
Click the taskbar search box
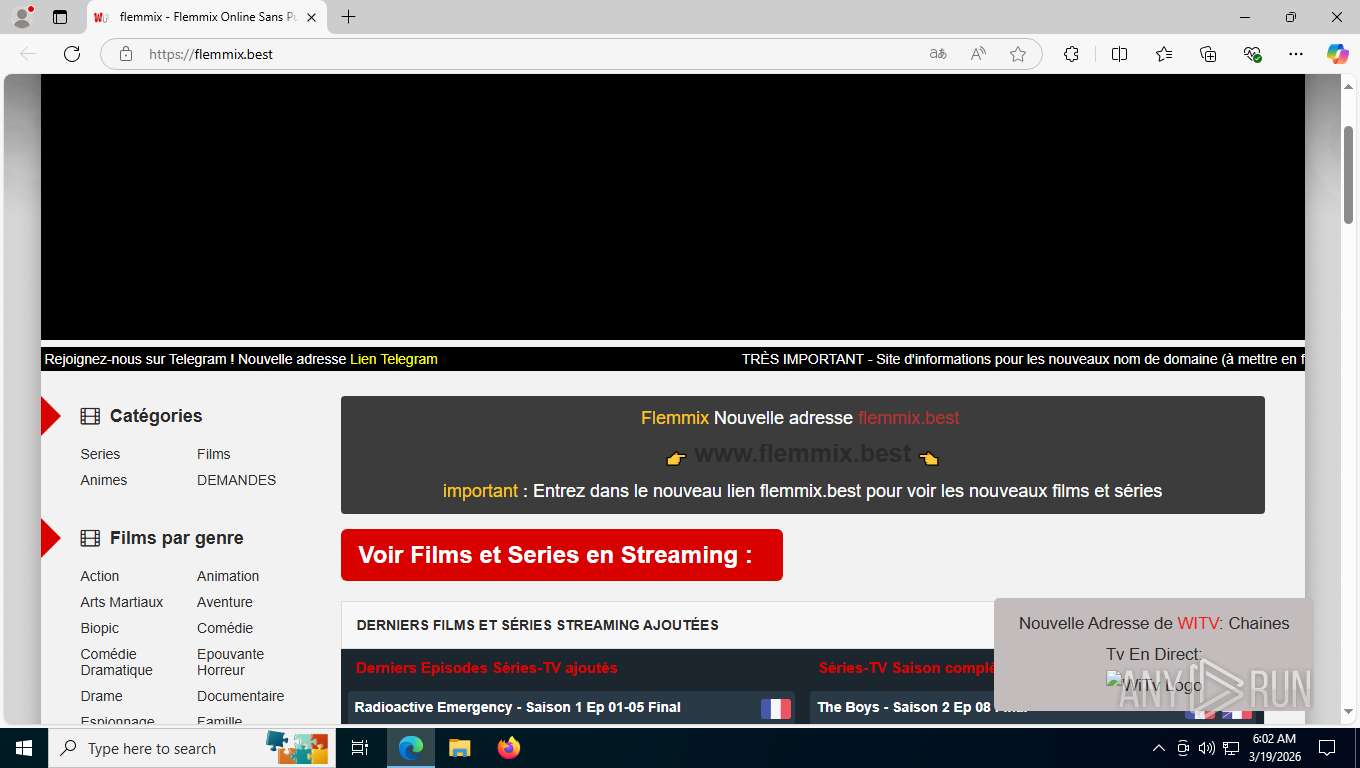pos(192,748)
